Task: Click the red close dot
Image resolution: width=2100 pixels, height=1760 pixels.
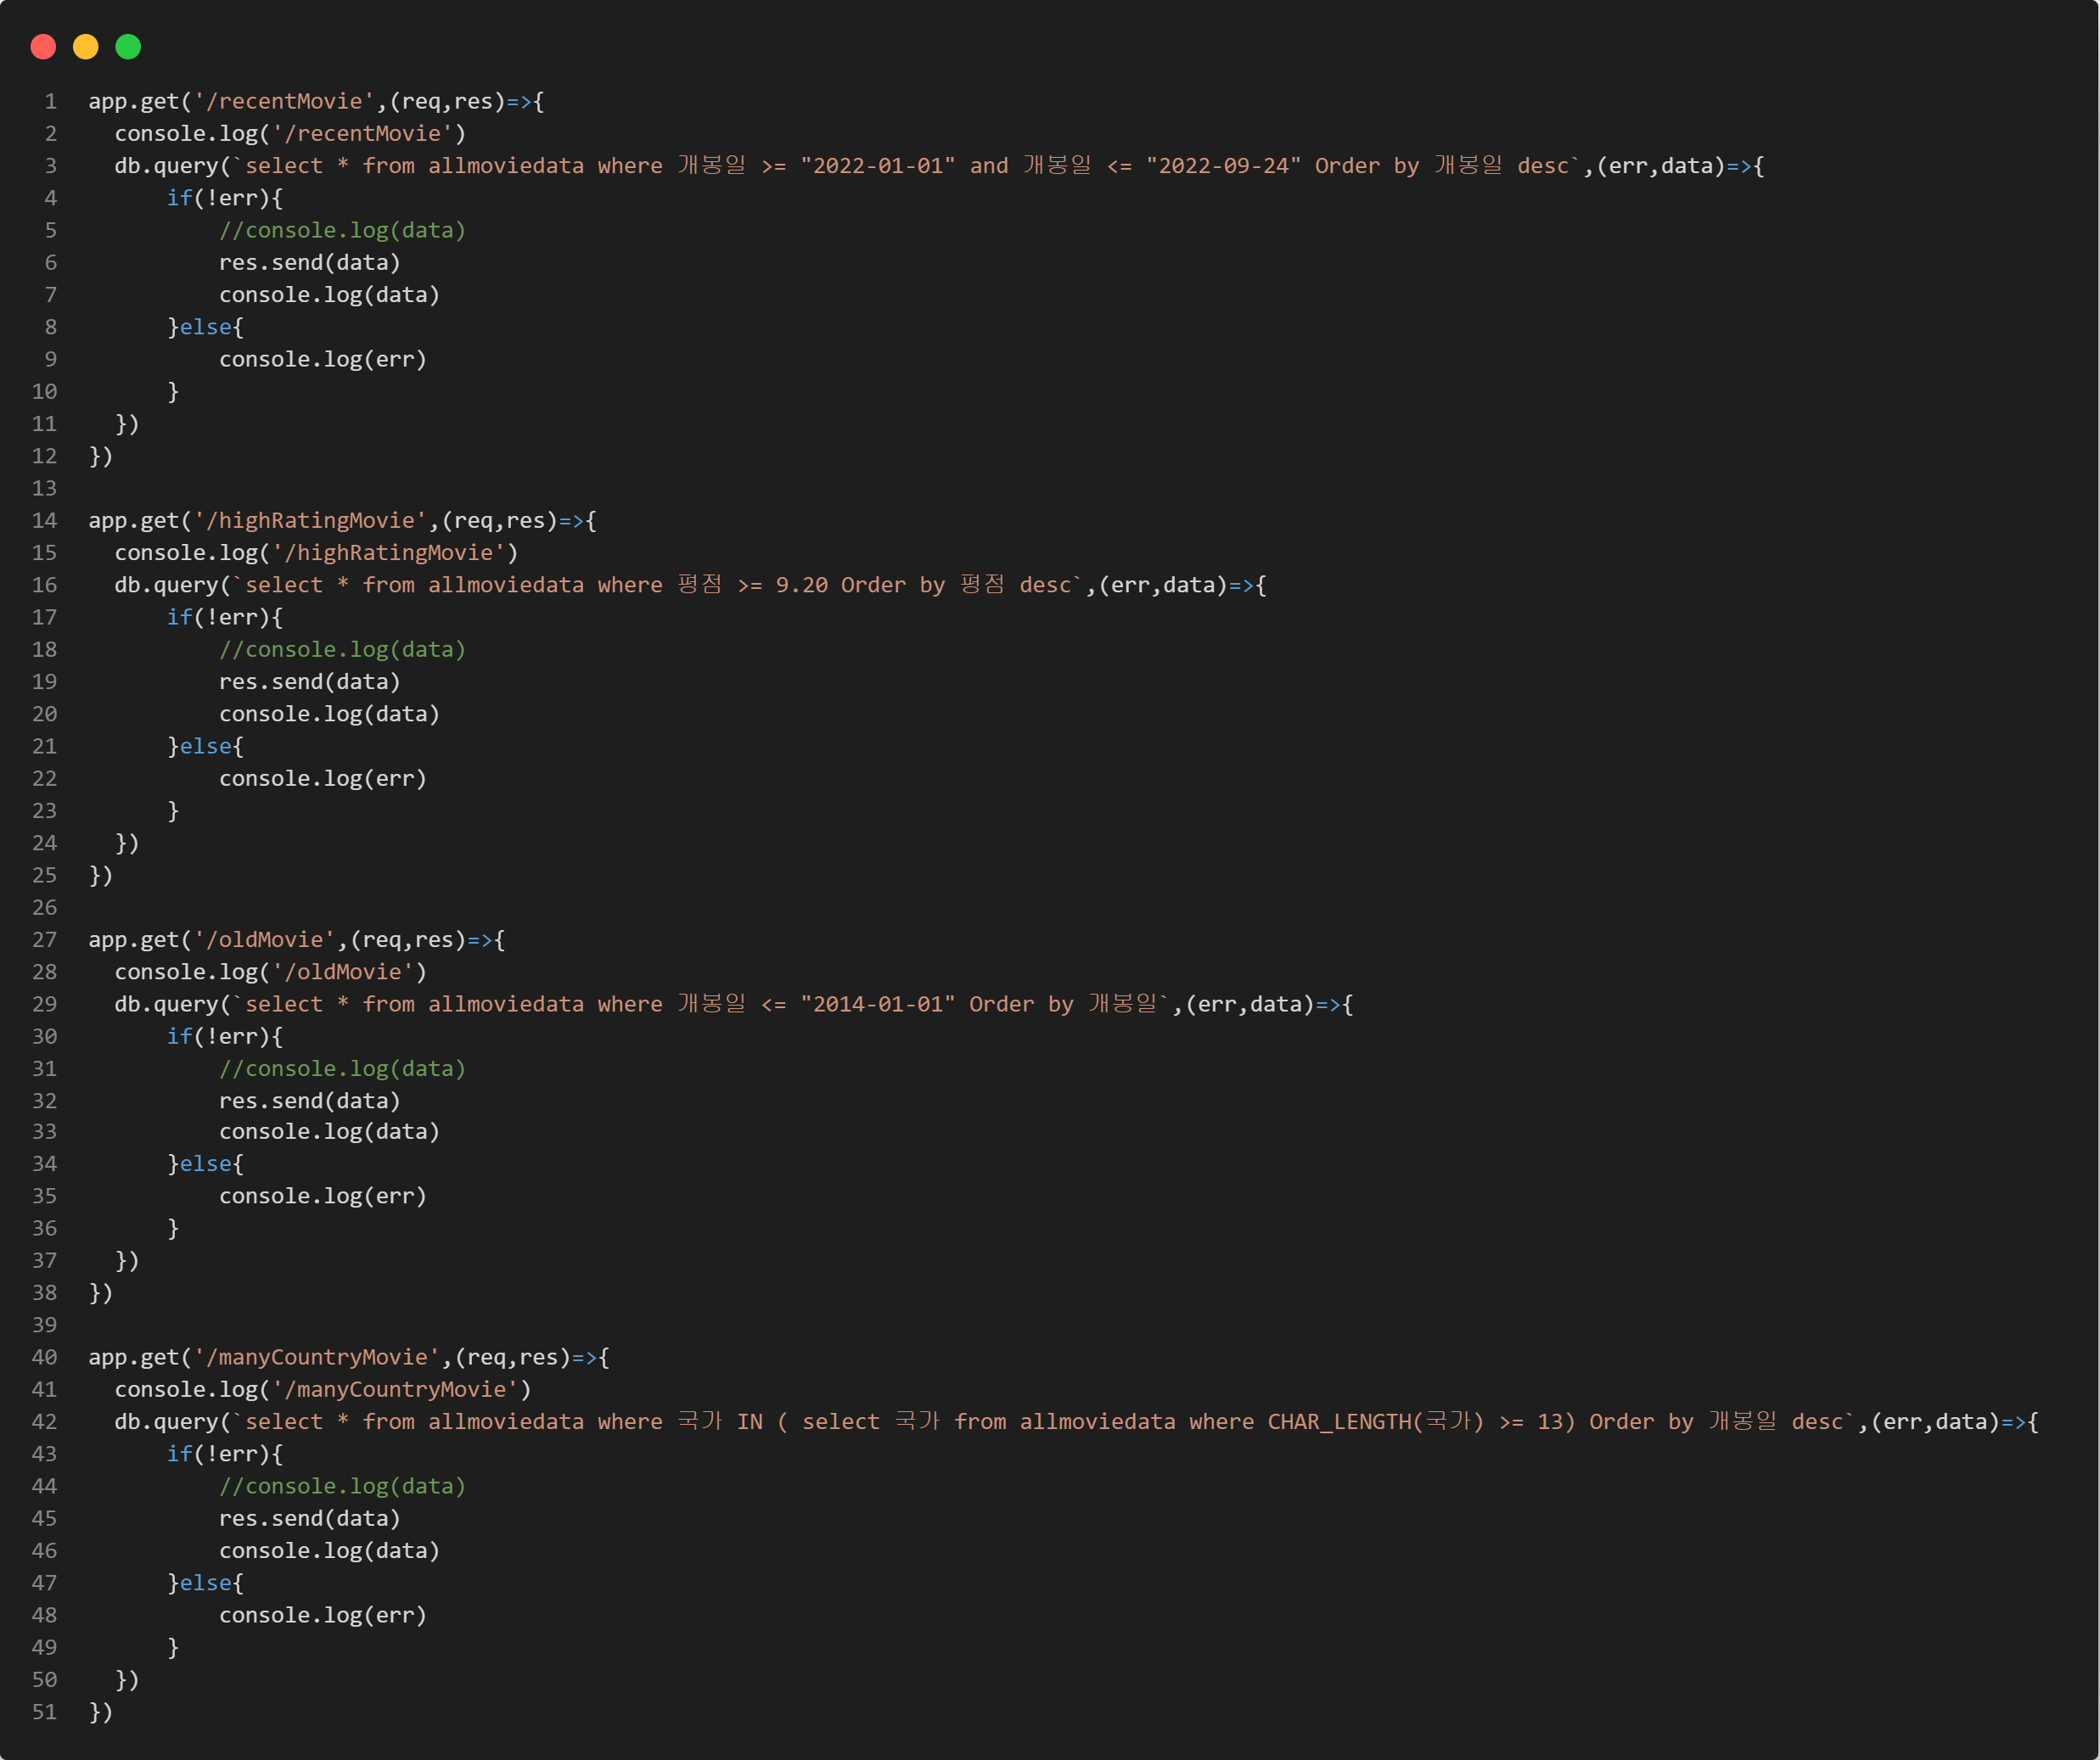Action: point(43,47)
